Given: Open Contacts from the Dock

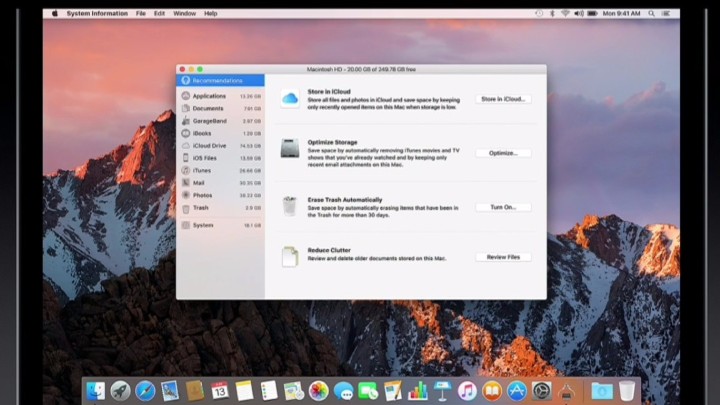Looking at the screenshot, I should point(195,391).
